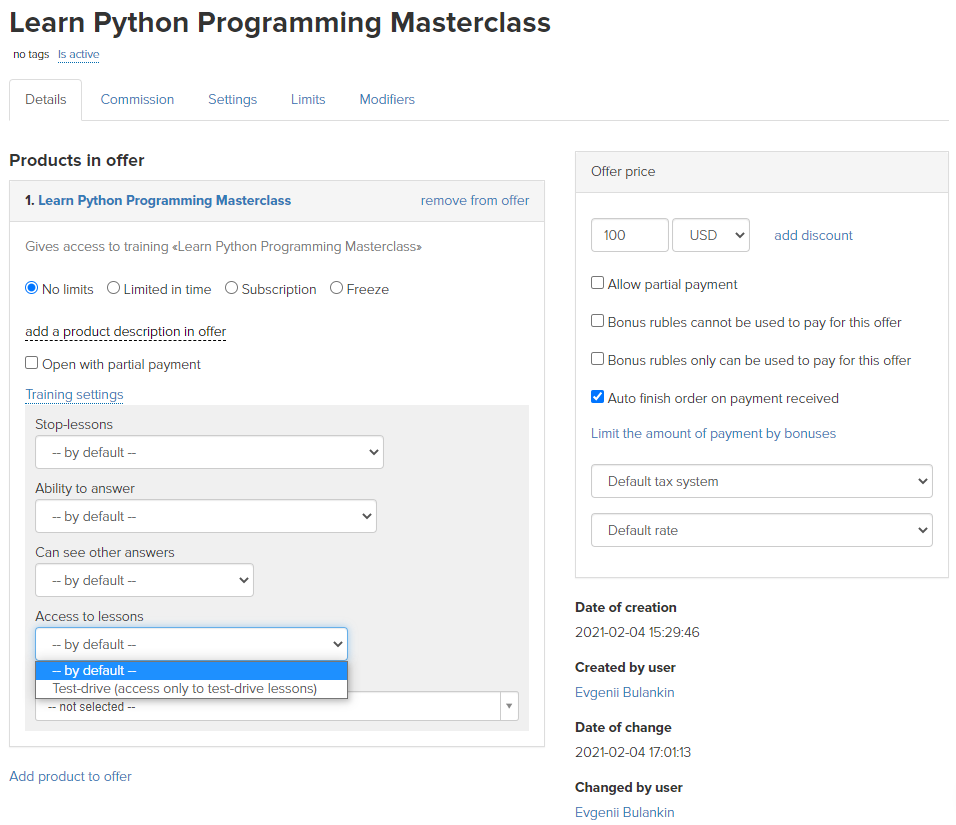The image size is (956, 825).
Task: Select the Limited in time radio option
Action: (x=113, y=288)
